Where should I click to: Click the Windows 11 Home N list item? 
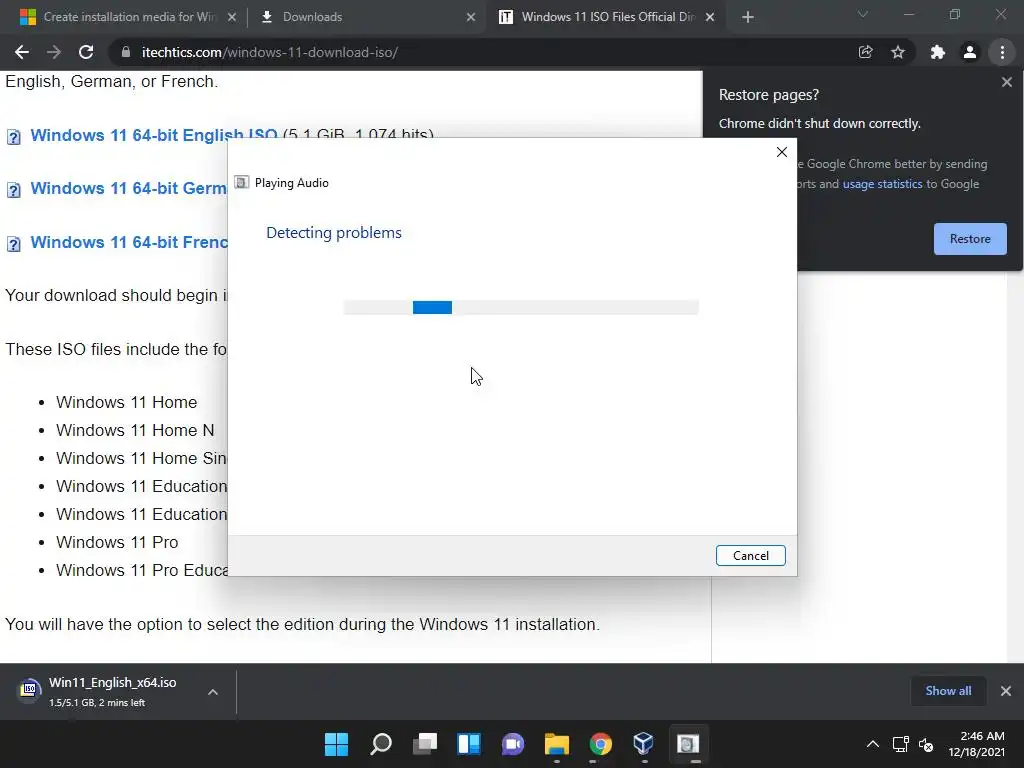click(x=135, y=430)
